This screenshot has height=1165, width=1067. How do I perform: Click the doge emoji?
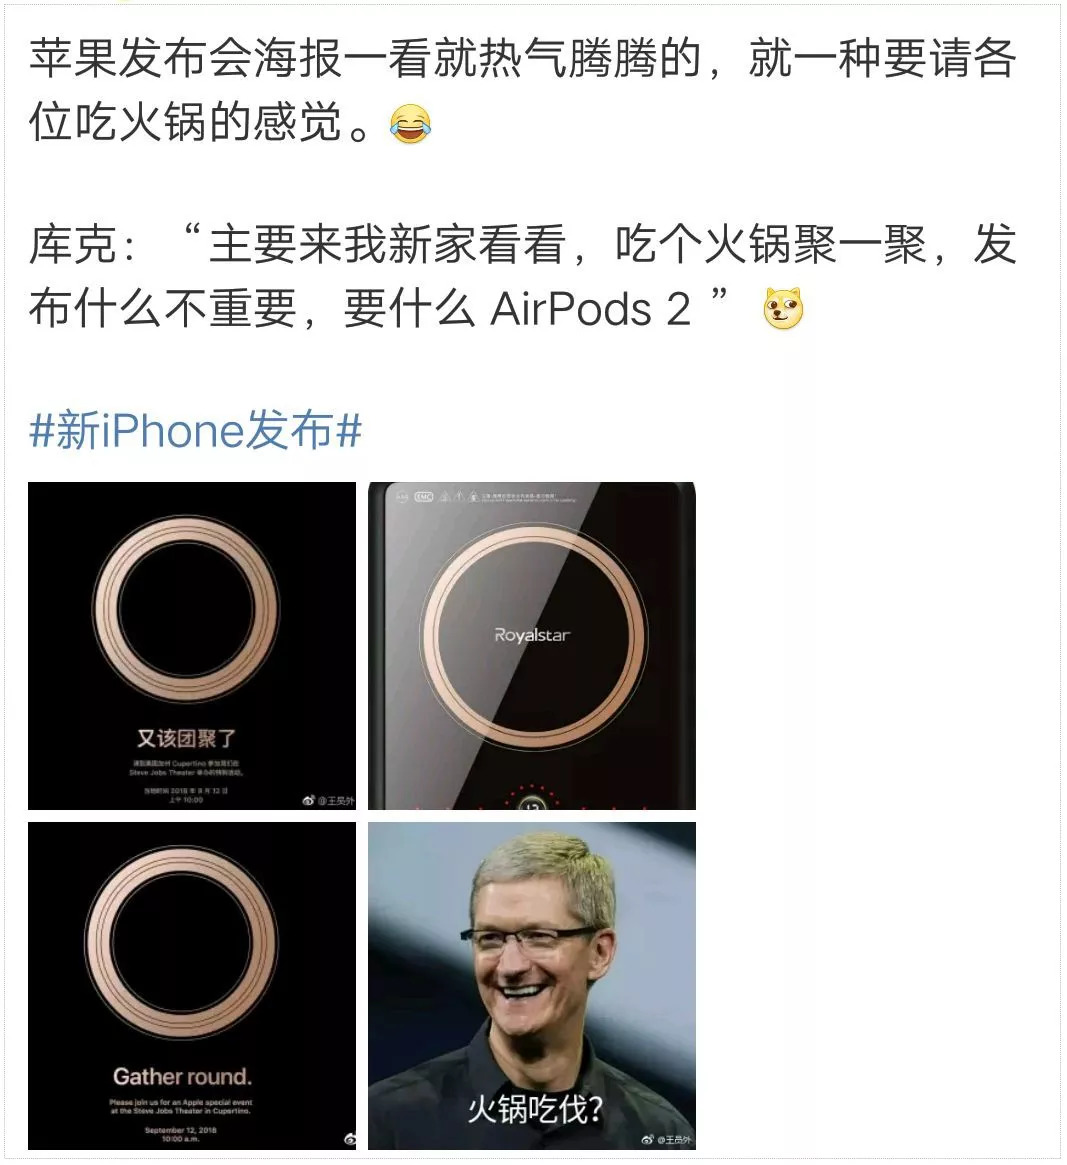(783, 308)
